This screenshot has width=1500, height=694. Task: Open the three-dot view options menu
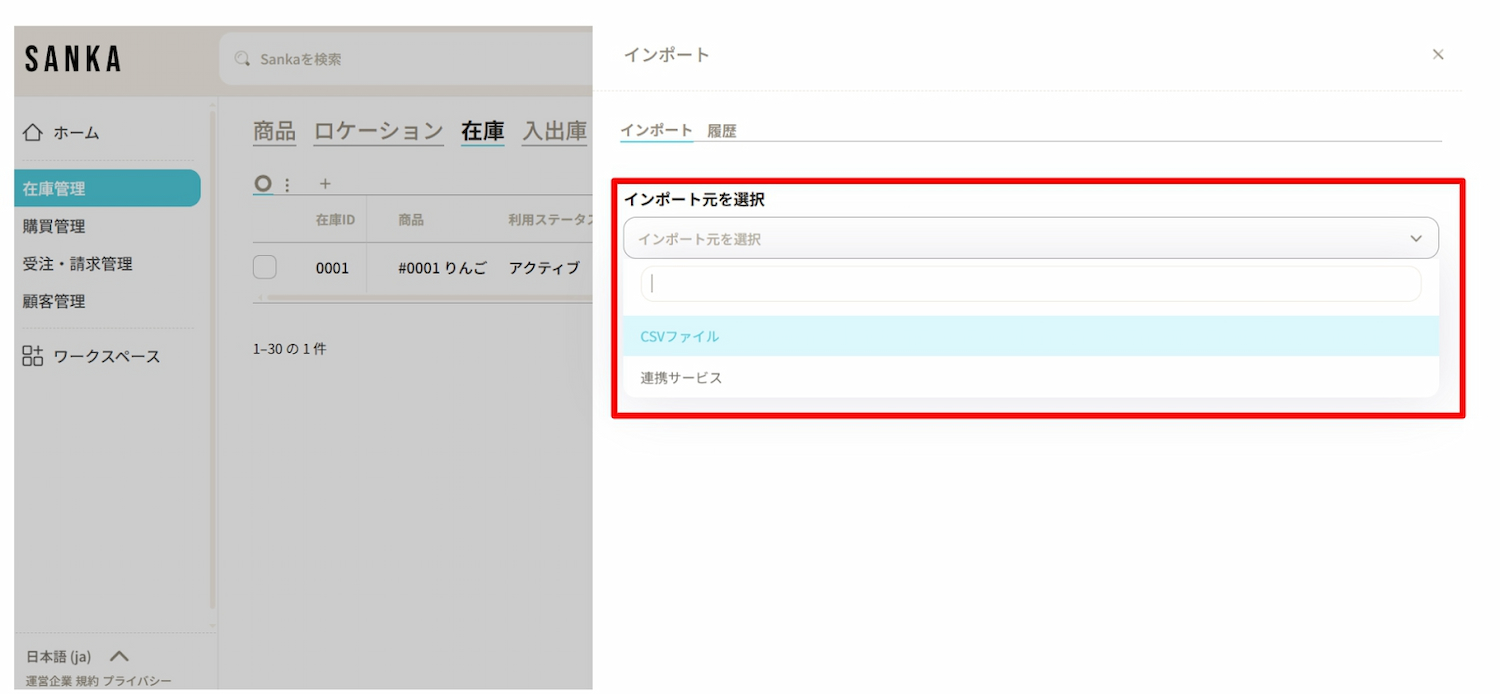click(x=288, y=184)
